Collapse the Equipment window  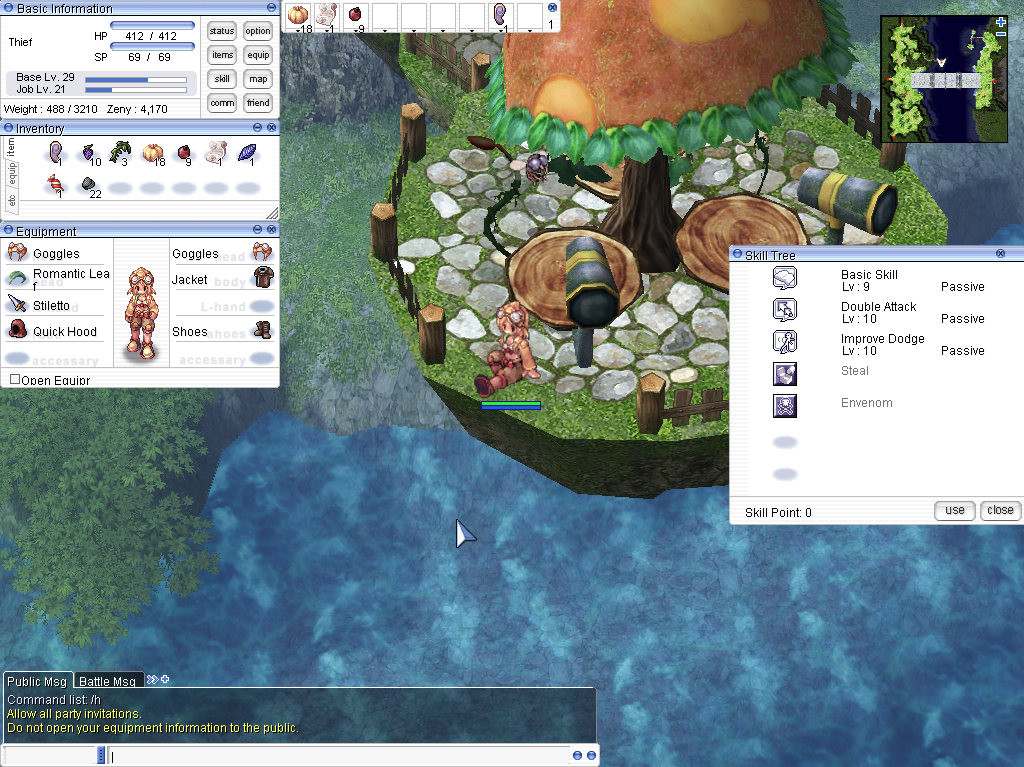(x=257, y=229)
